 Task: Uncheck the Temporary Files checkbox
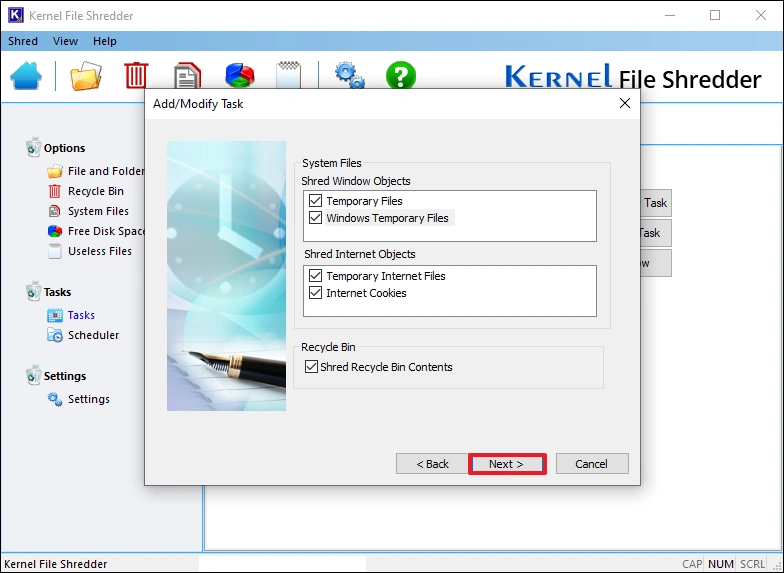[316, 201]
